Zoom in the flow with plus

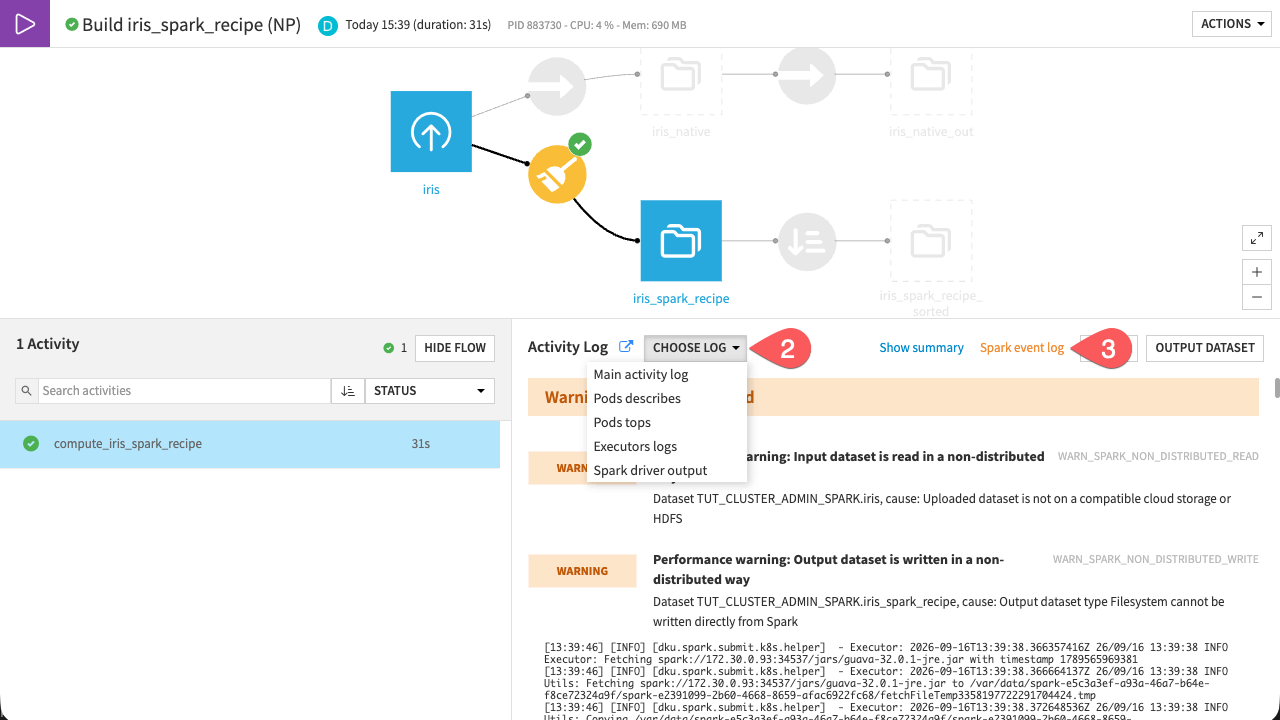[x=1257, y=272]
